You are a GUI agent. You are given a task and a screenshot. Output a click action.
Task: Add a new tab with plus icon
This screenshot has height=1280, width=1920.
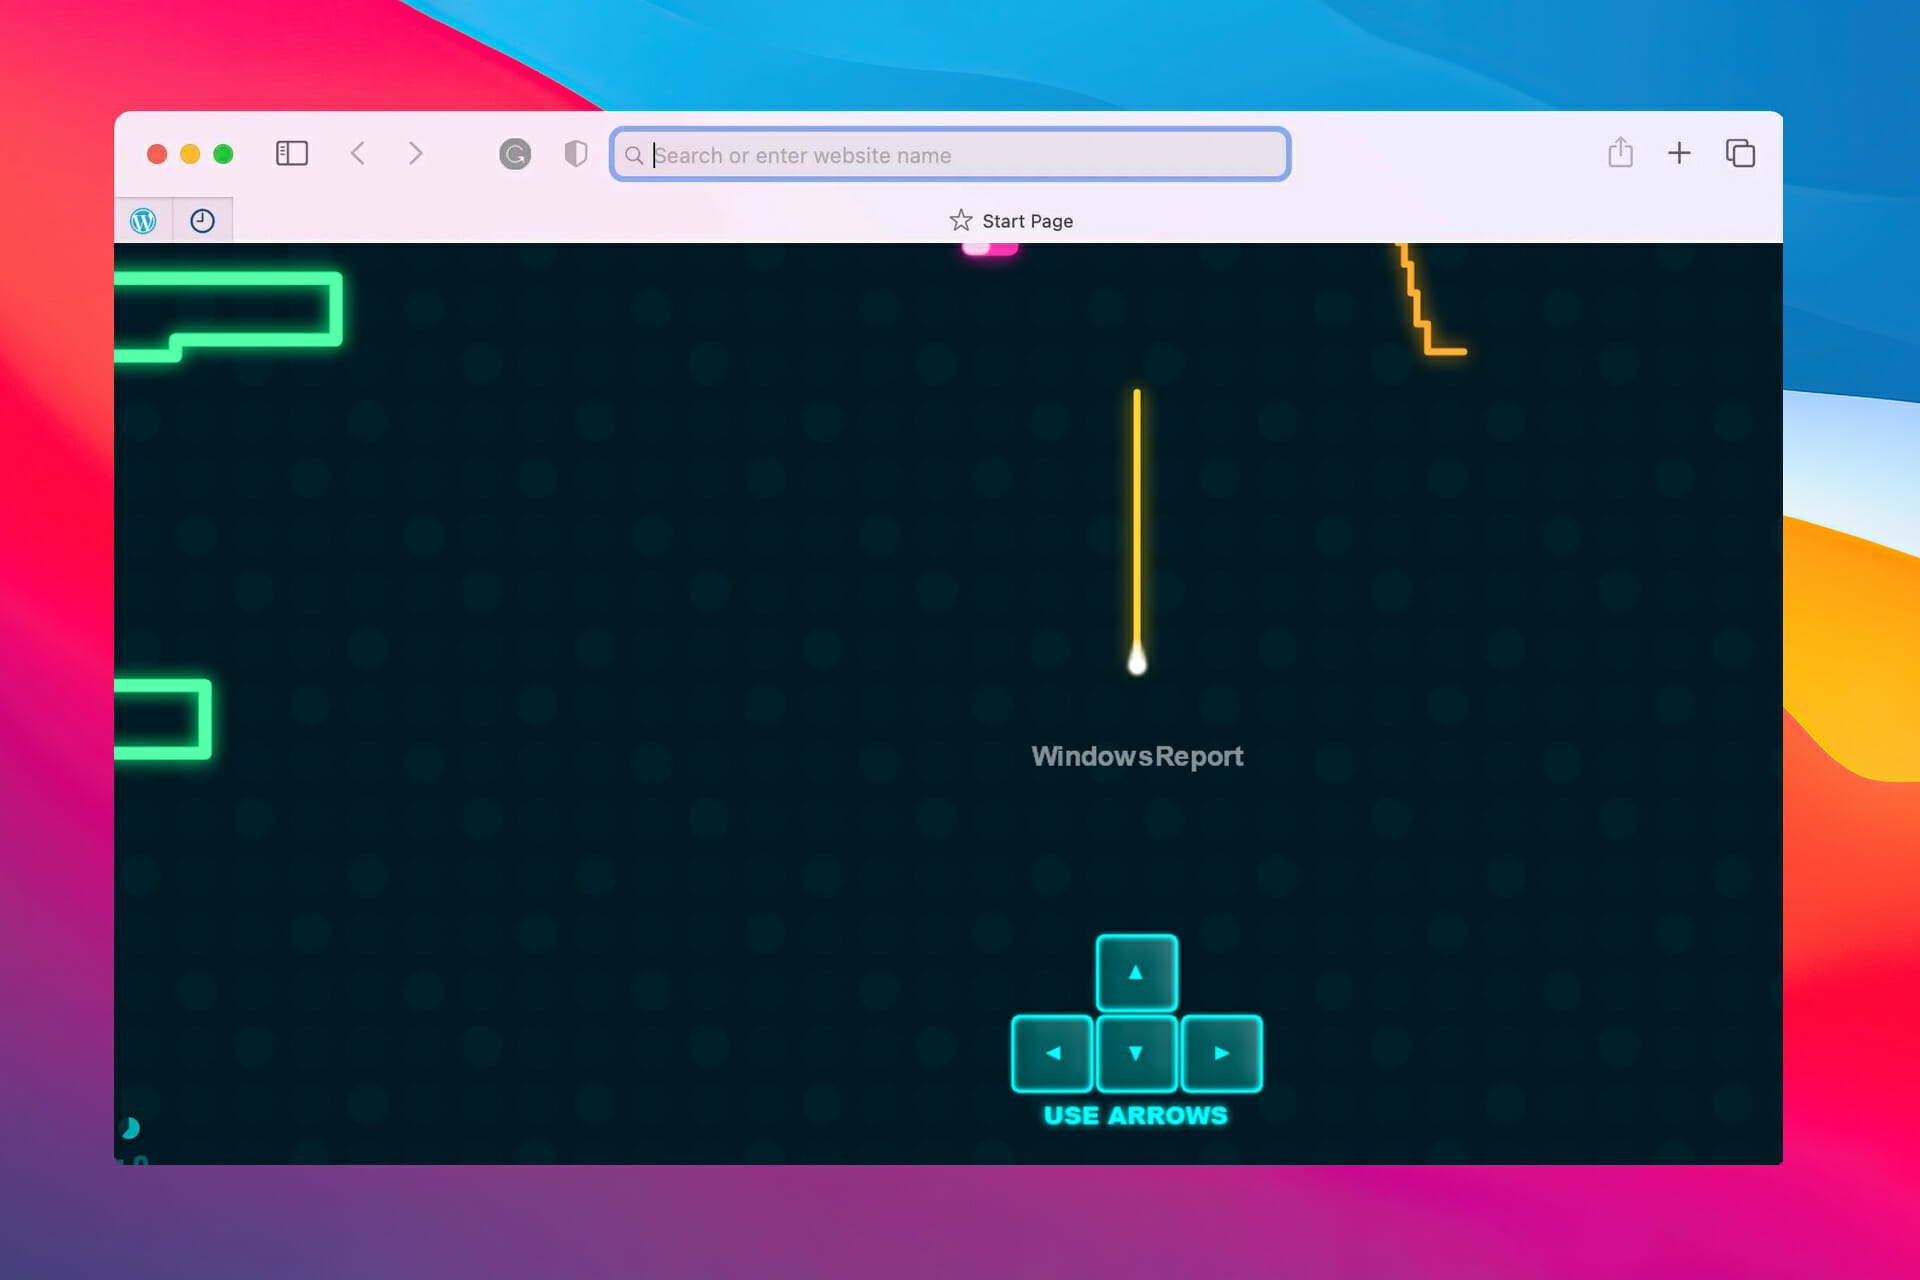point(1680,153)
